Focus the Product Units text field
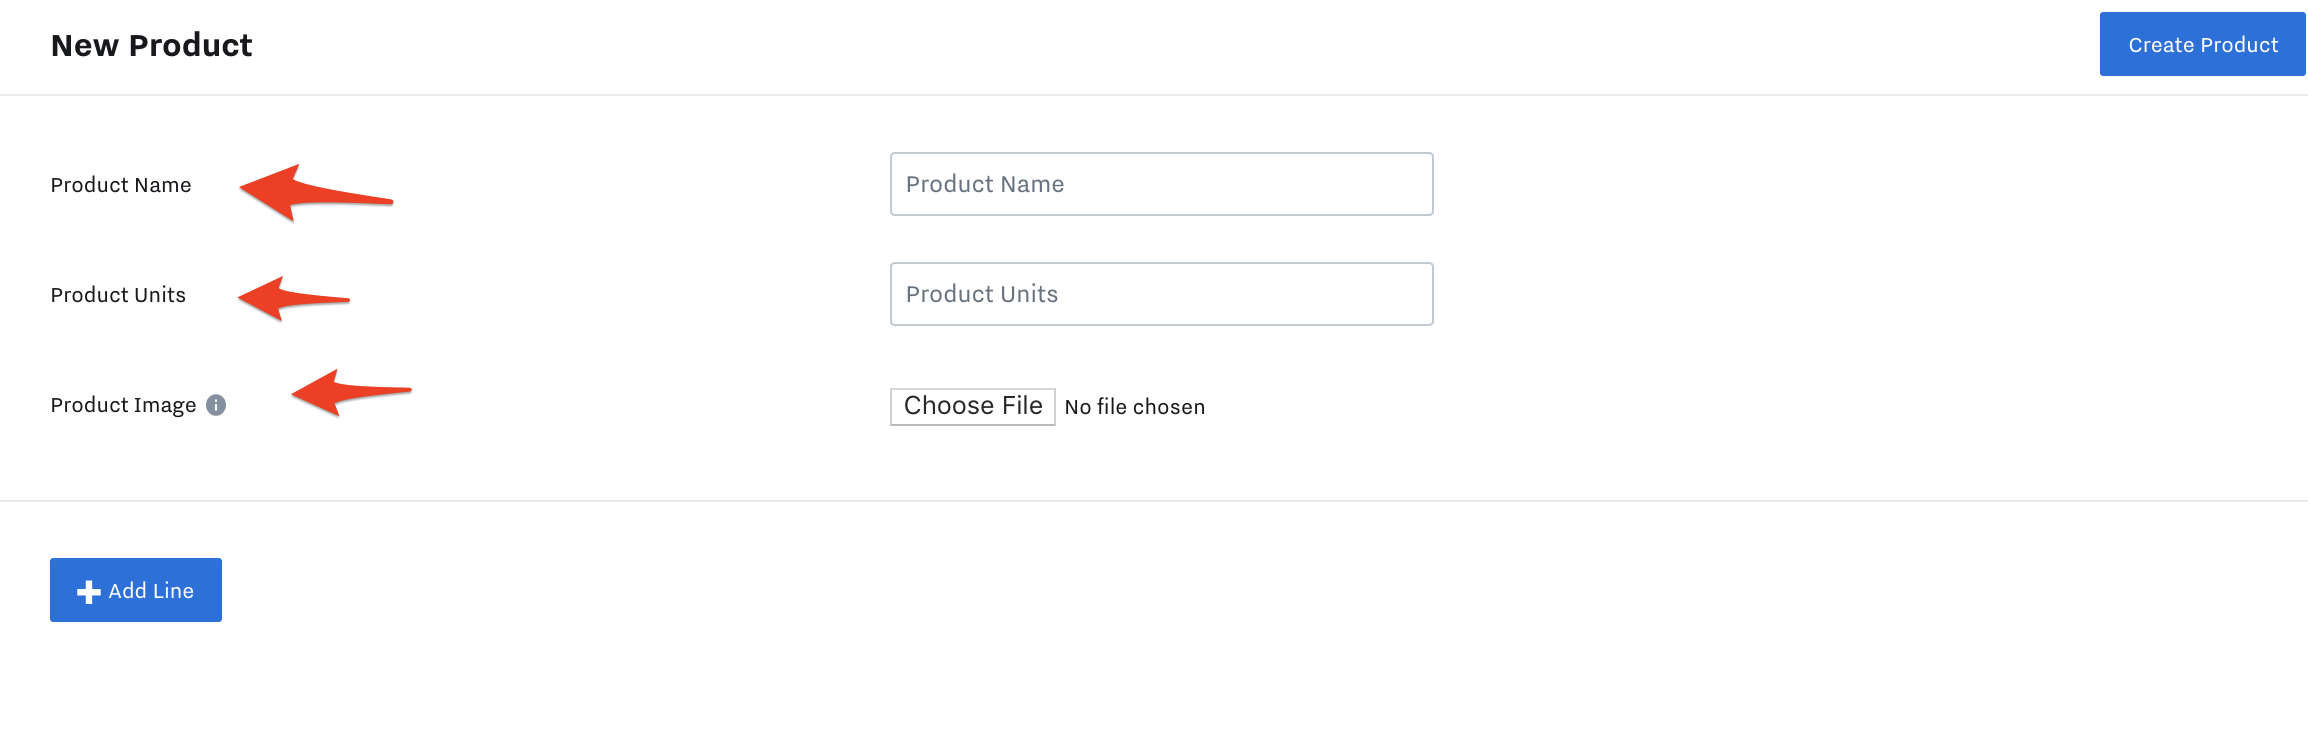The height and width of the screenshot is (744, 2308). [1162, 294]
